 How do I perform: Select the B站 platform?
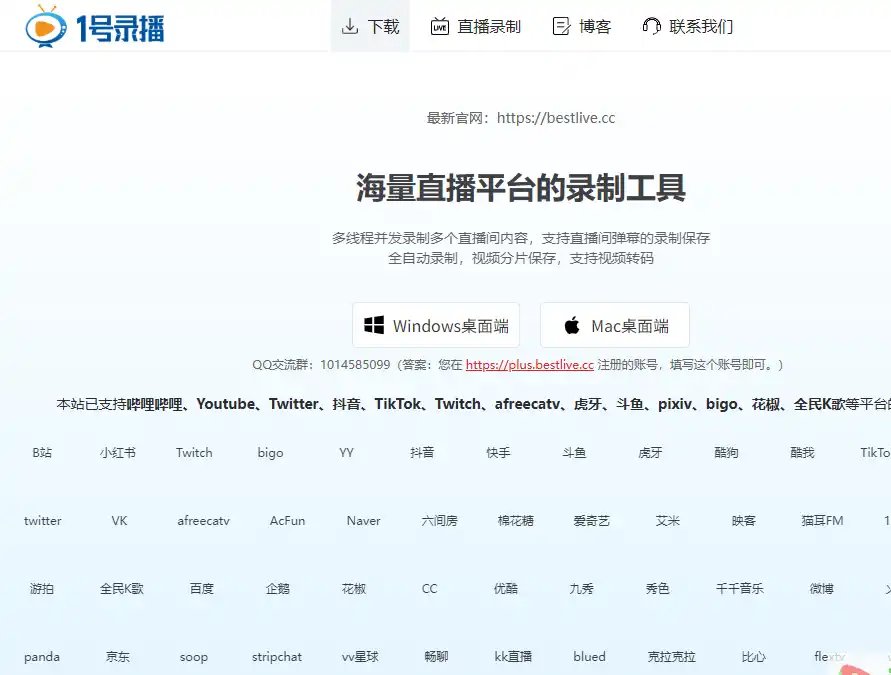(42, 453)
